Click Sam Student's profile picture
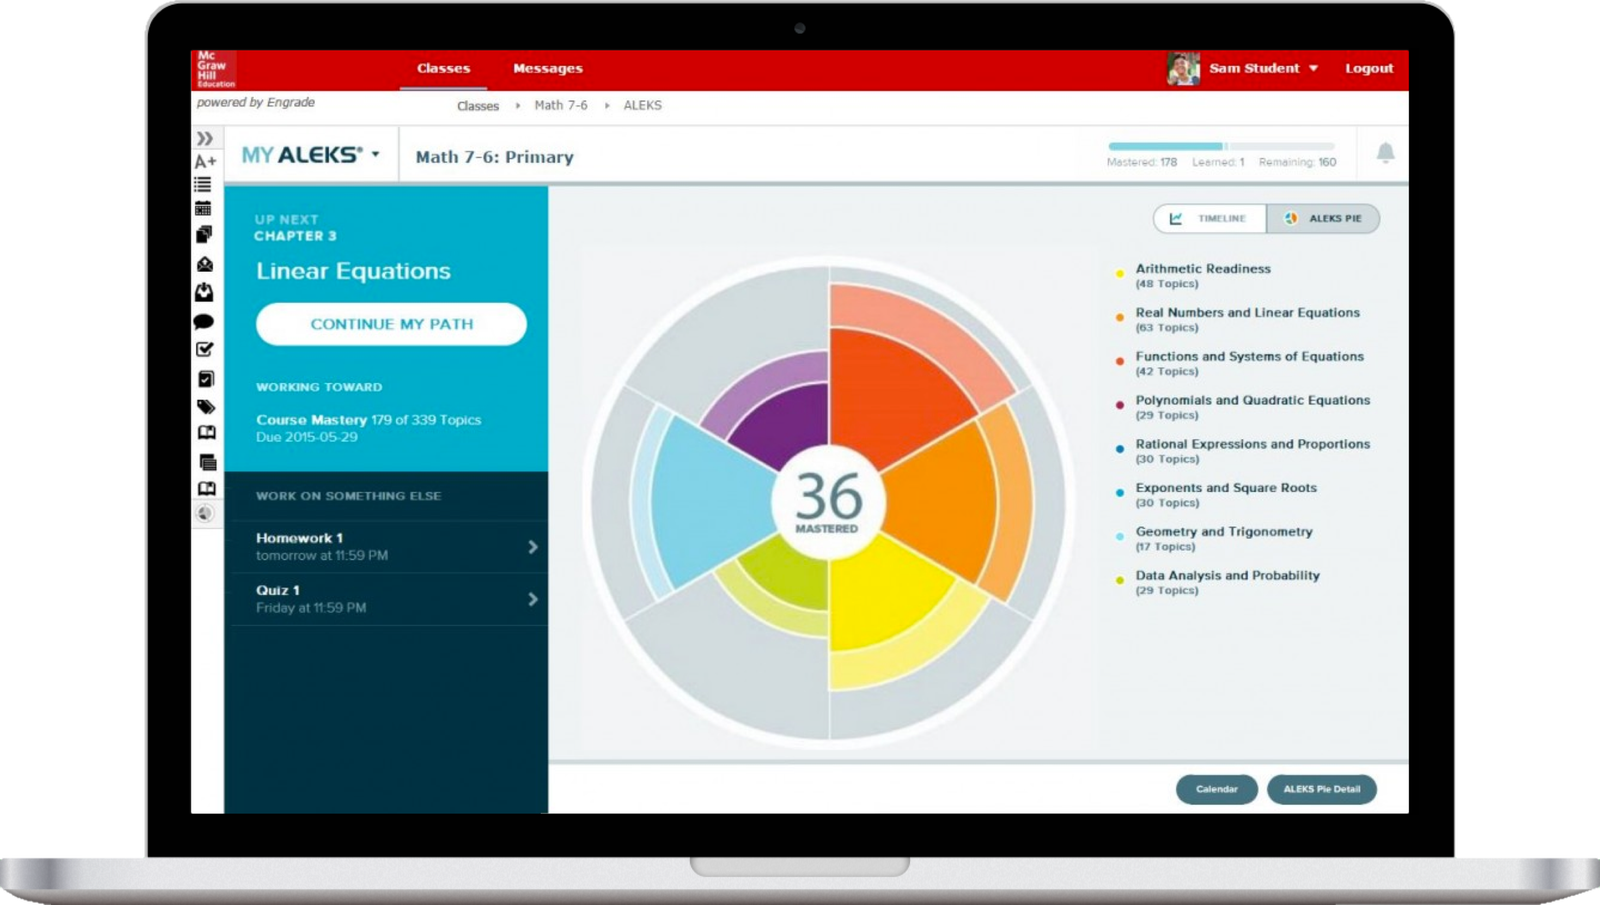 pos(1183,68)
